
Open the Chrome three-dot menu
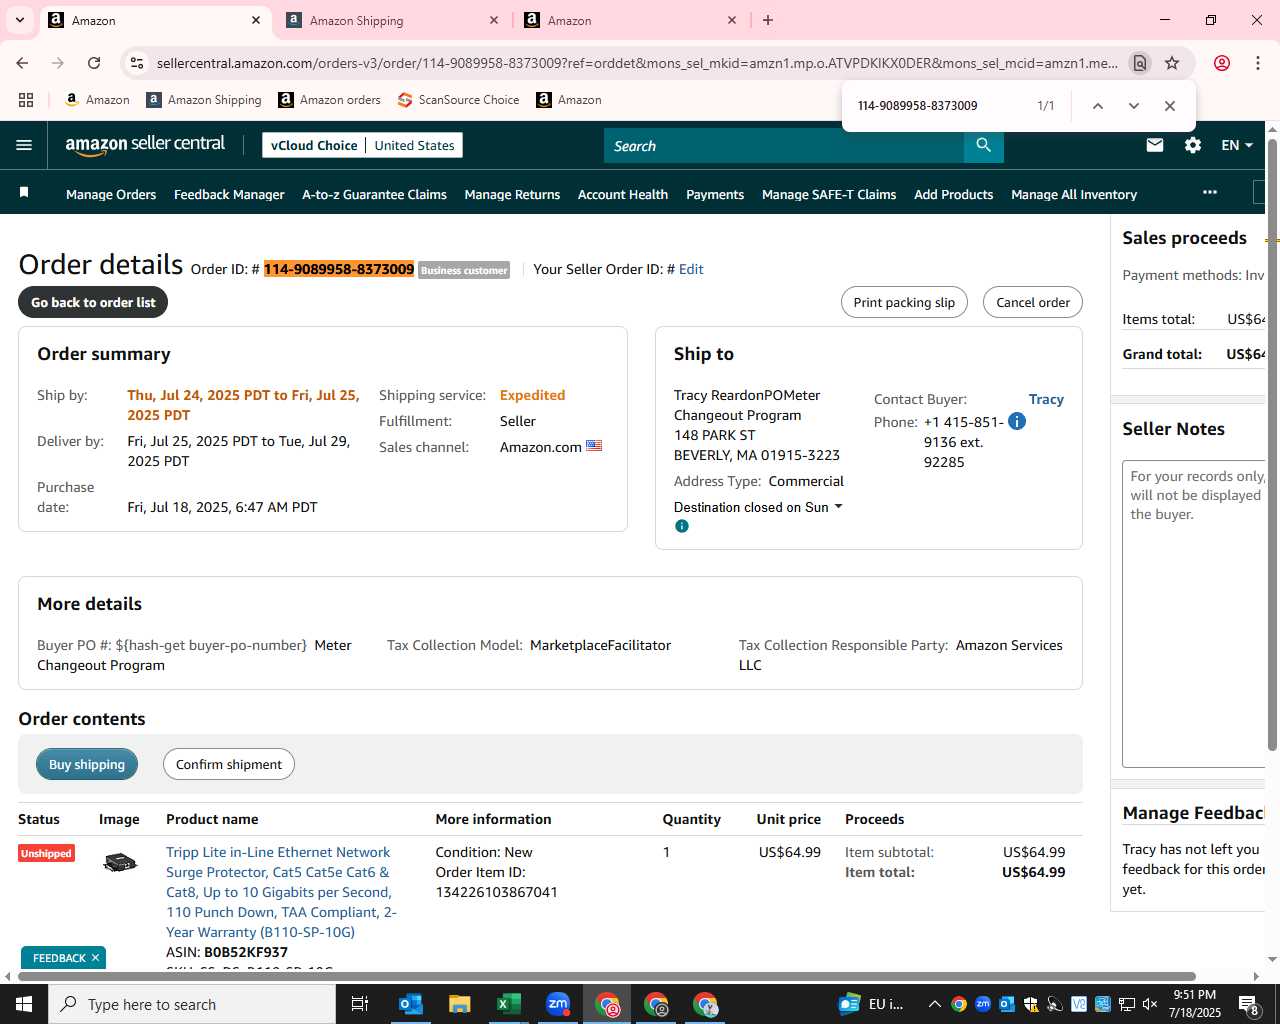(1258, 63)
